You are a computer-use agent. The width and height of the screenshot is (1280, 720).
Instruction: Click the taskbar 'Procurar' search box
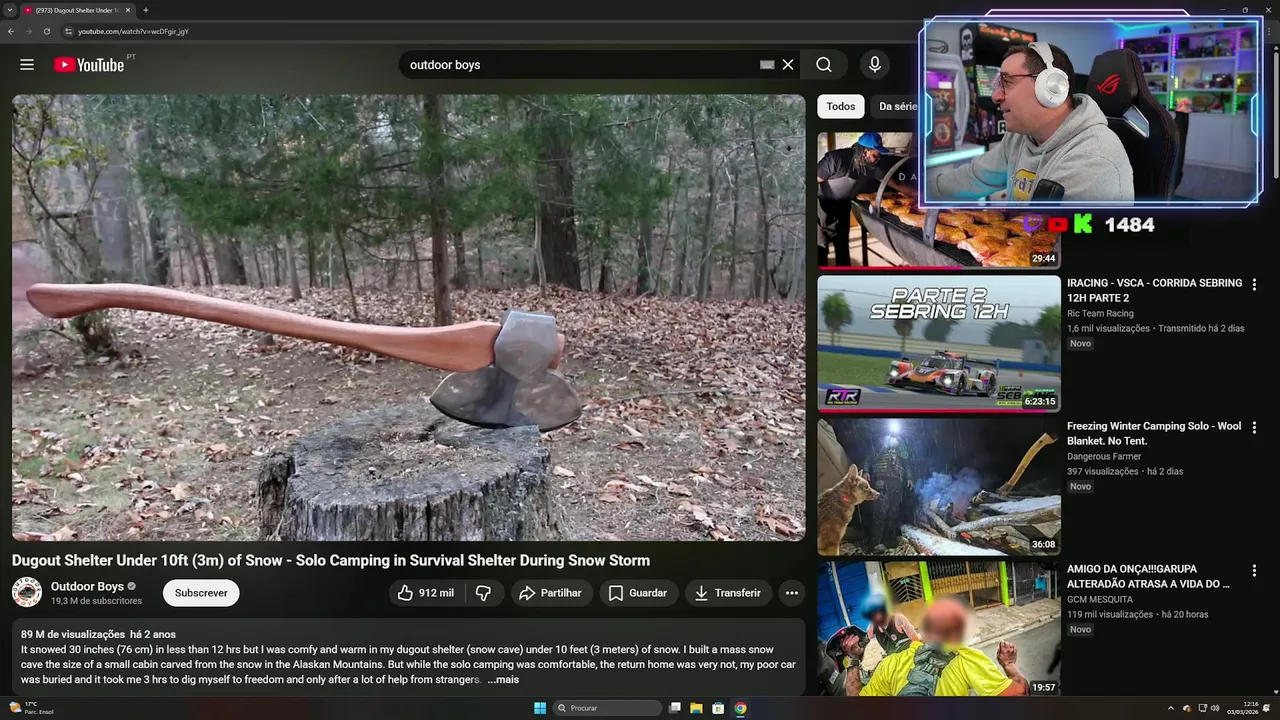608,708
